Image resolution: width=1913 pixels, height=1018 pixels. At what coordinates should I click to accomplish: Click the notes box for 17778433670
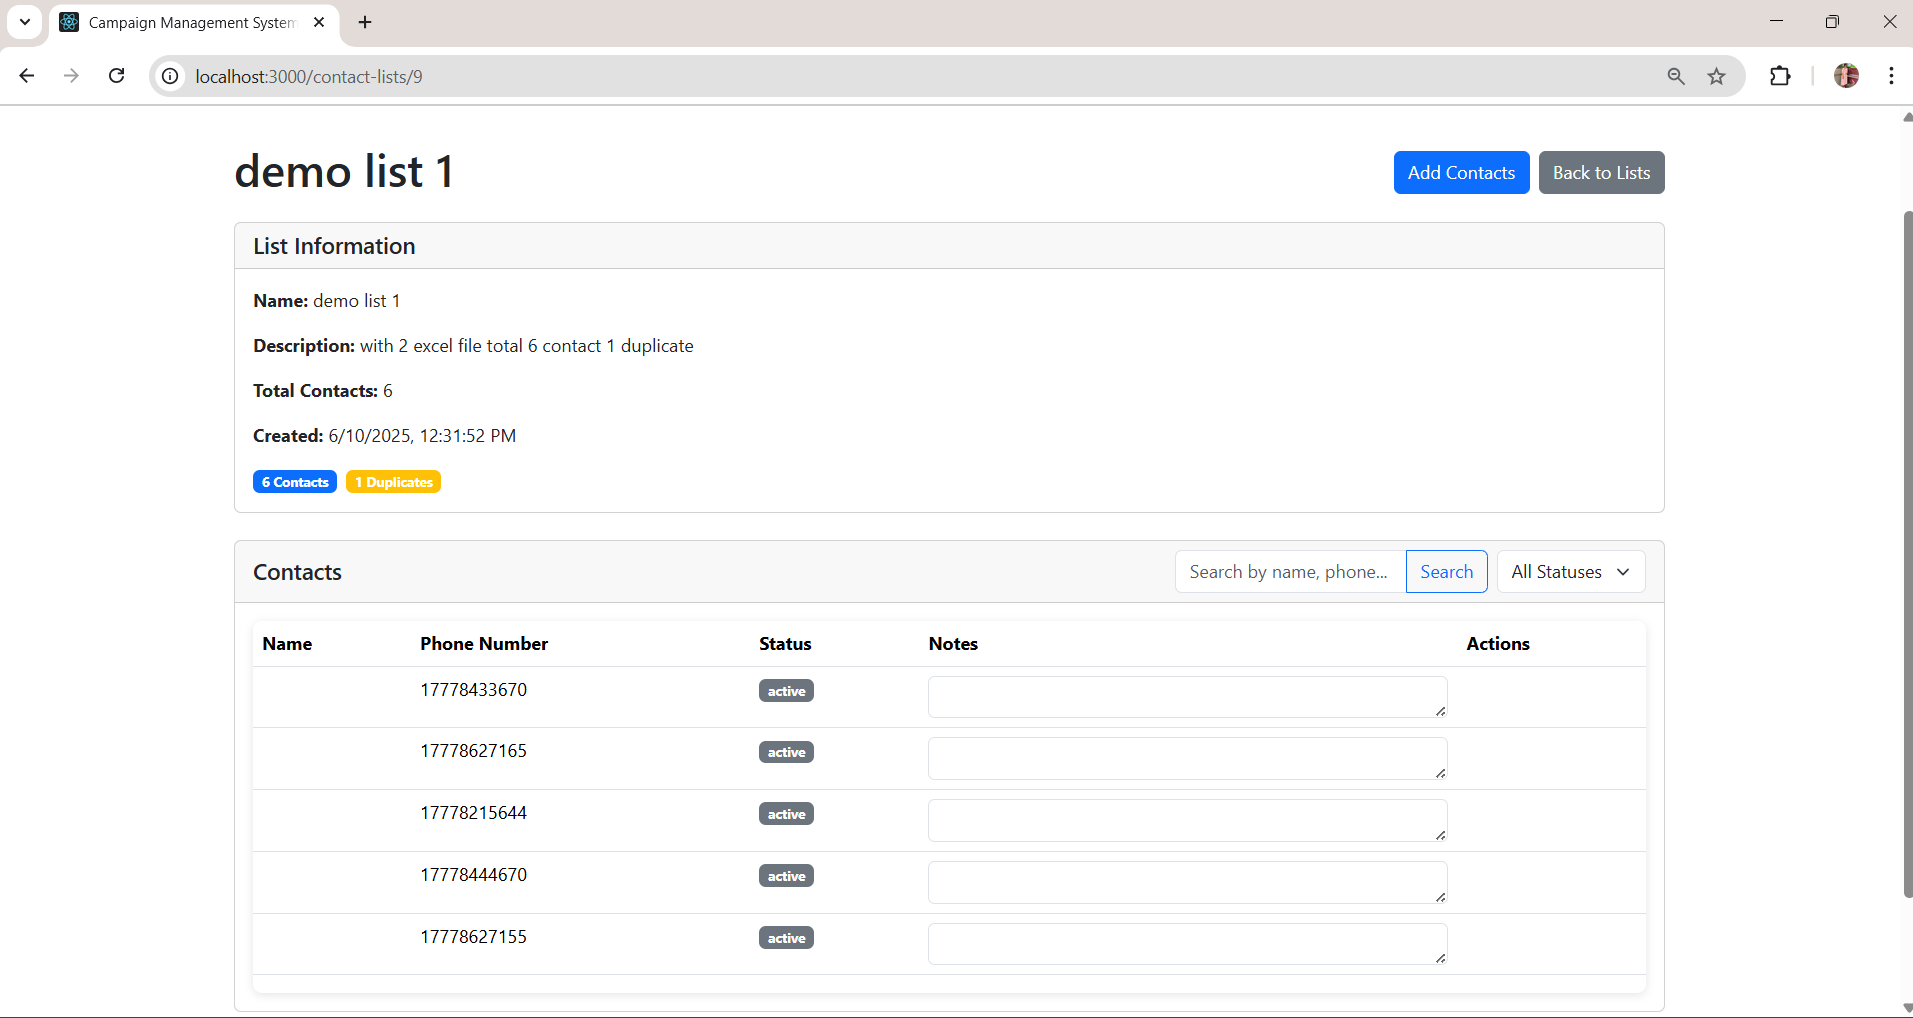click(1187, 697)
